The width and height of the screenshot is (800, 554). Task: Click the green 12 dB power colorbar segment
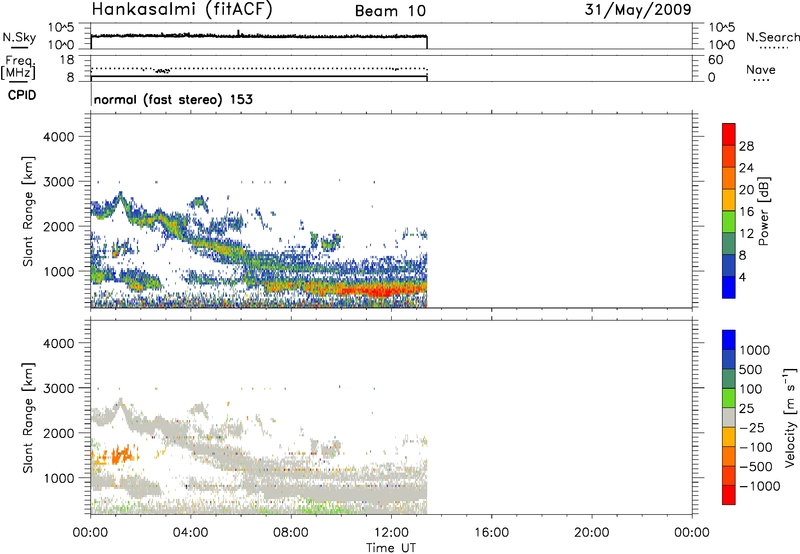click(729, 221)
